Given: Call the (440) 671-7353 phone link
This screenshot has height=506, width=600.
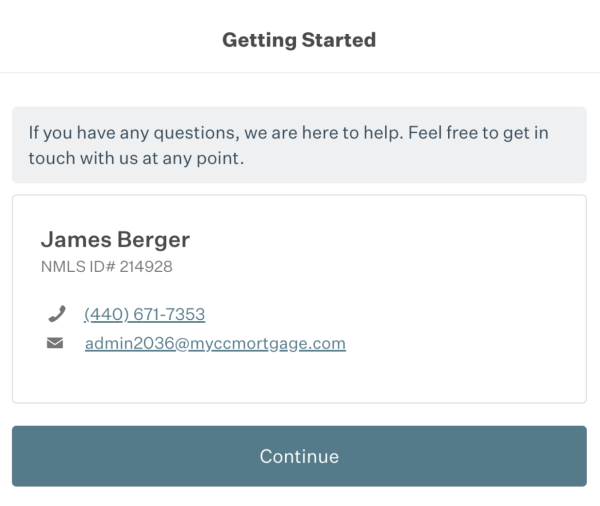Looking at the screenshot, I should click(x=145, y=315).
